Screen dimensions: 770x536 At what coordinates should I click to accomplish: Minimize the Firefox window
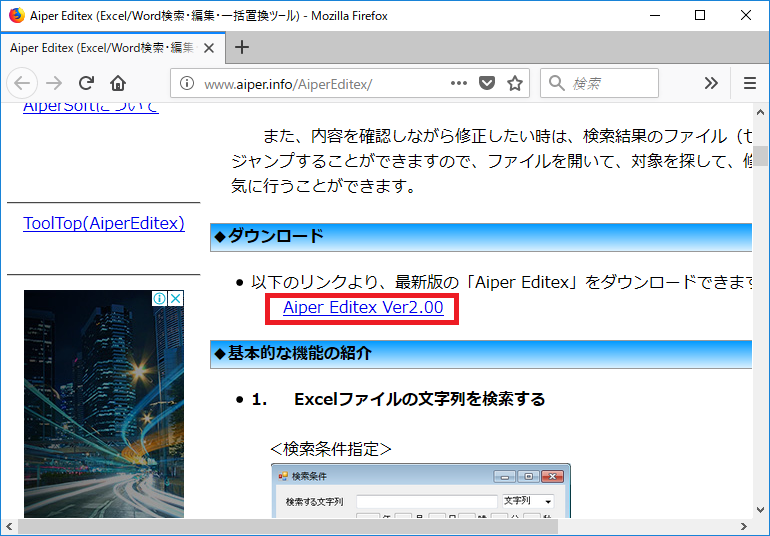pos(655,15)
